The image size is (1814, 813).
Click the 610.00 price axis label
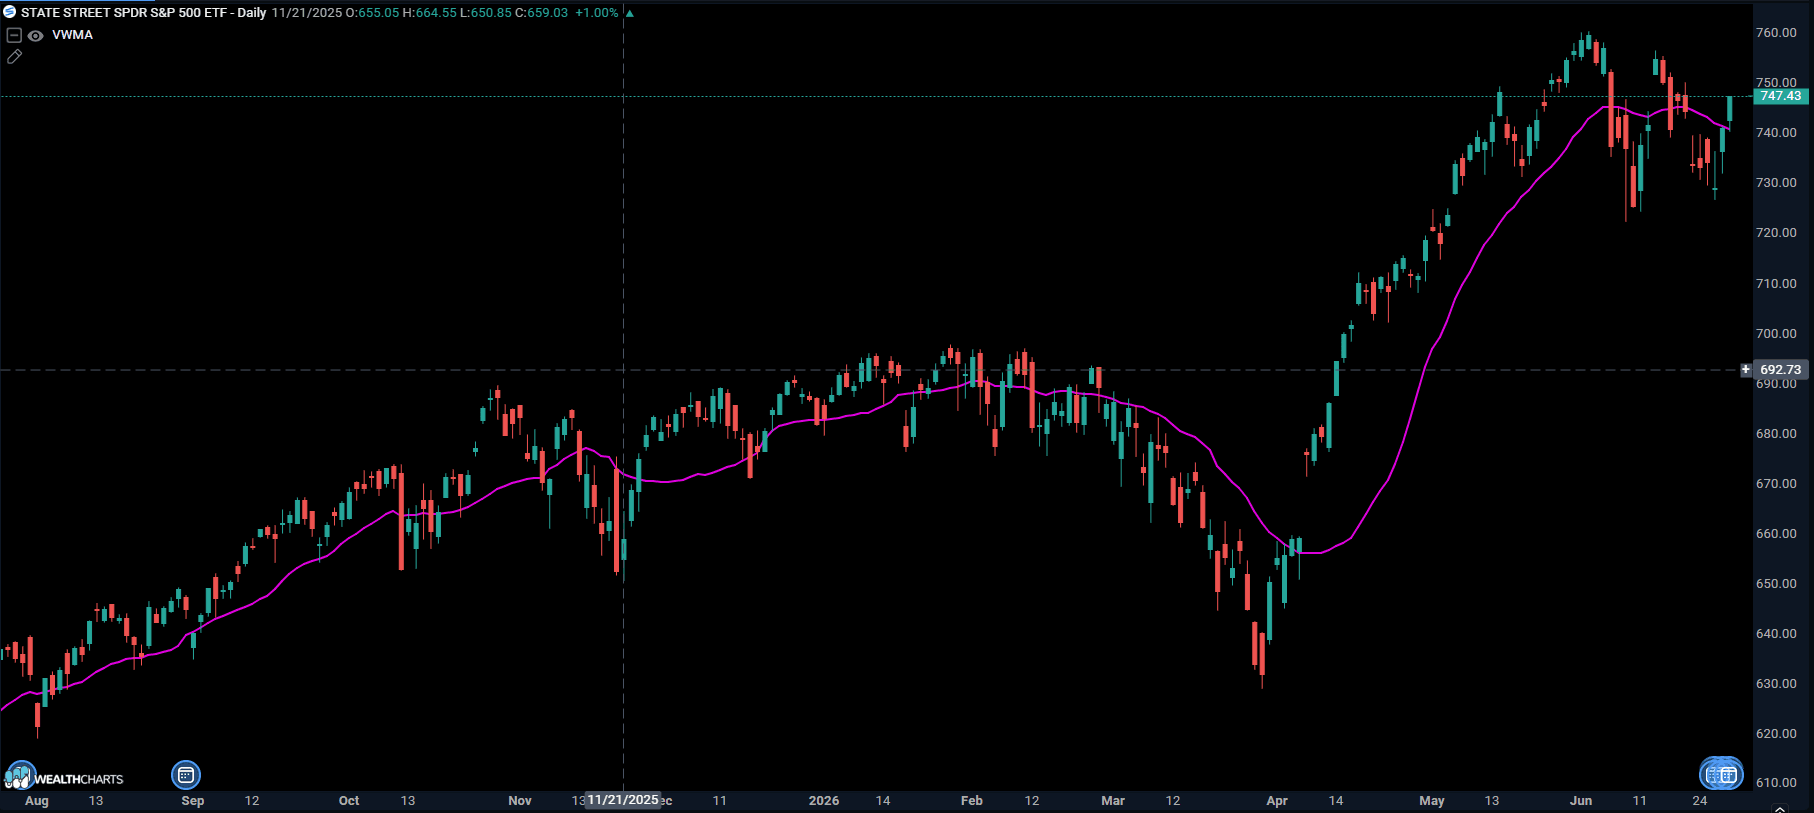click(x=1776, y=783)
